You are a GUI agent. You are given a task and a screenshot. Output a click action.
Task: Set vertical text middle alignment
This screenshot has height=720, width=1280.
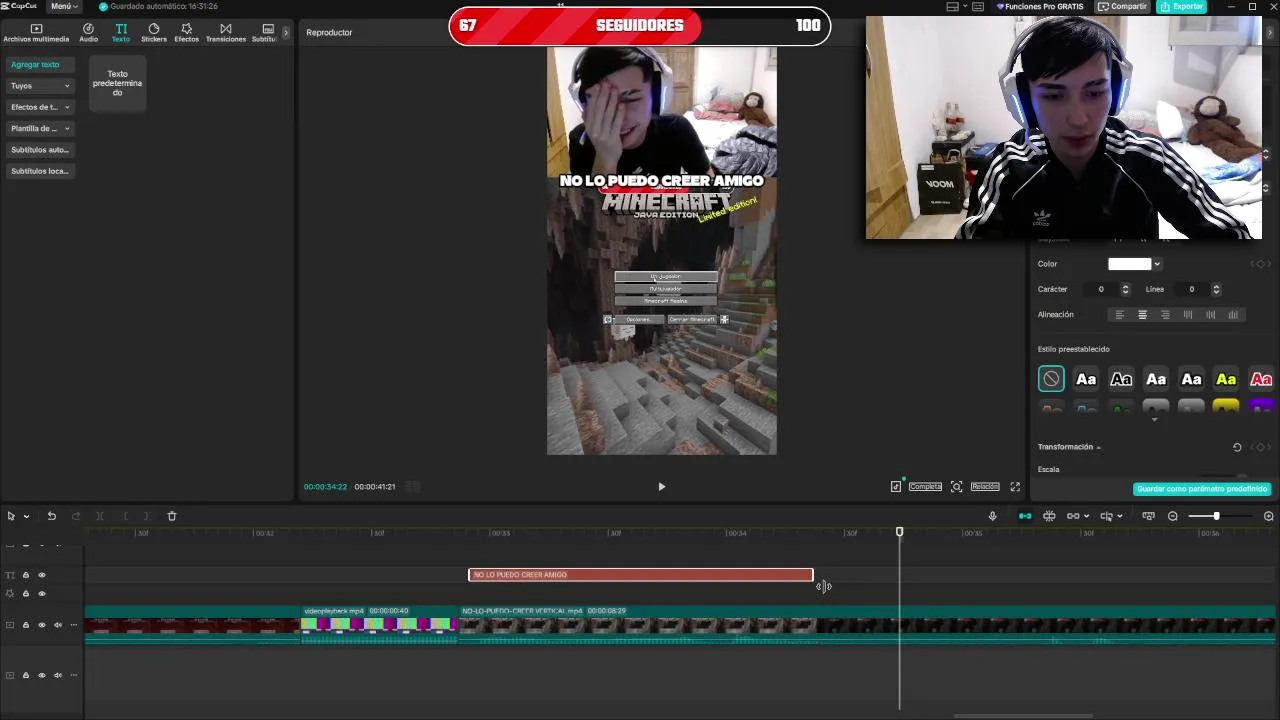(x=1211, y=315)
